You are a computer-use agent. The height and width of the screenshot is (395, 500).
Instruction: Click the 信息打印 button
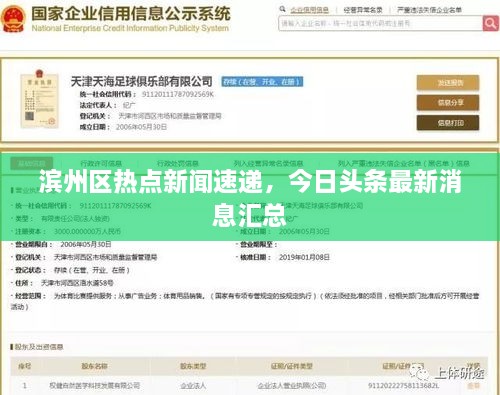448,123
